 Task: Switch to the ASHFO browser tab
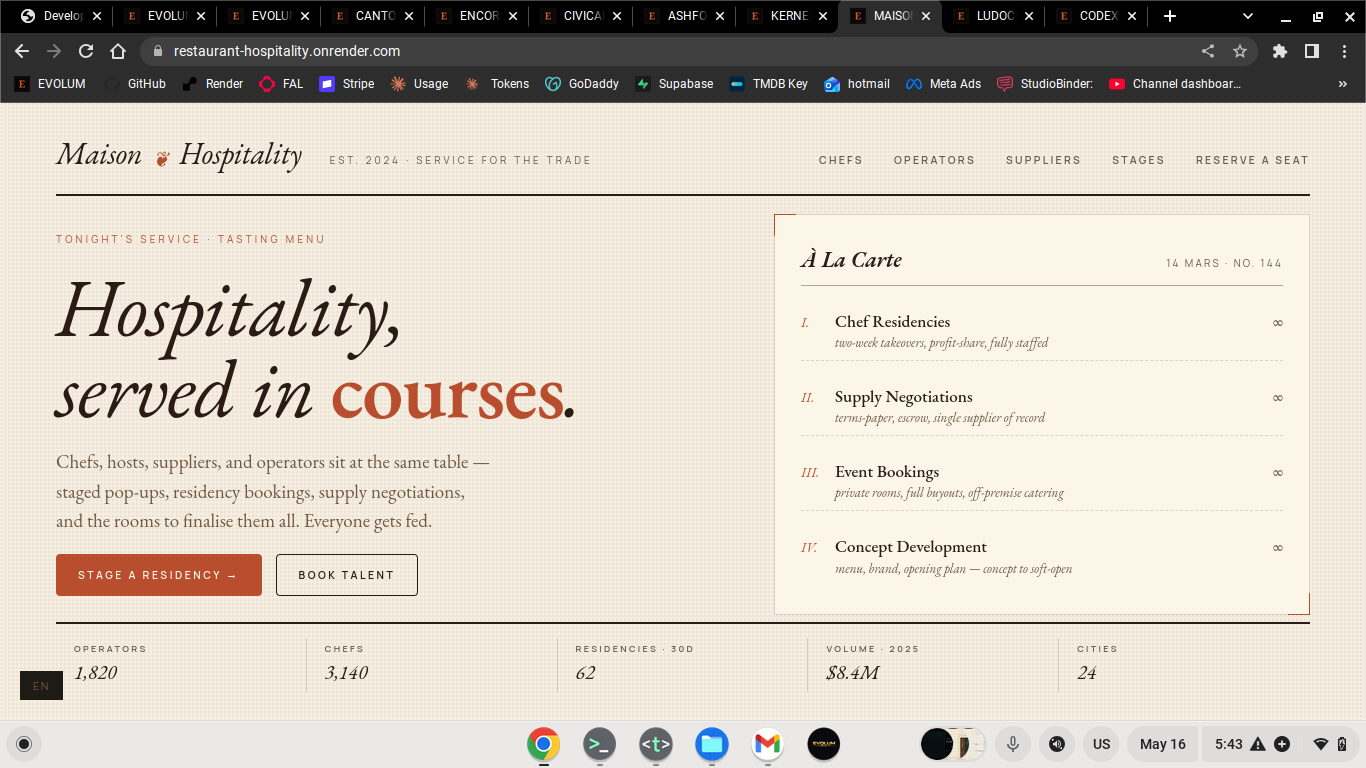(678, 16)
